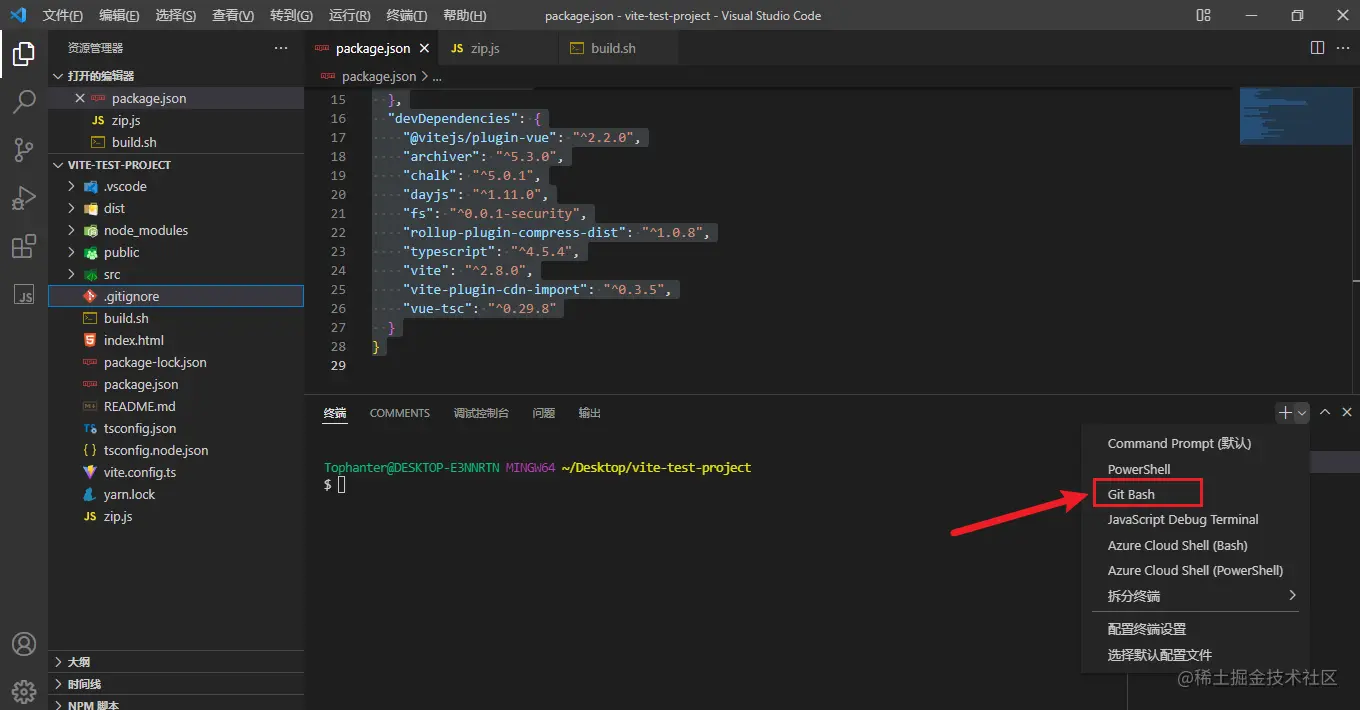Open the 编辑(E) menu
This screenshot has width=1360, height=710.
tap(120, 16)
